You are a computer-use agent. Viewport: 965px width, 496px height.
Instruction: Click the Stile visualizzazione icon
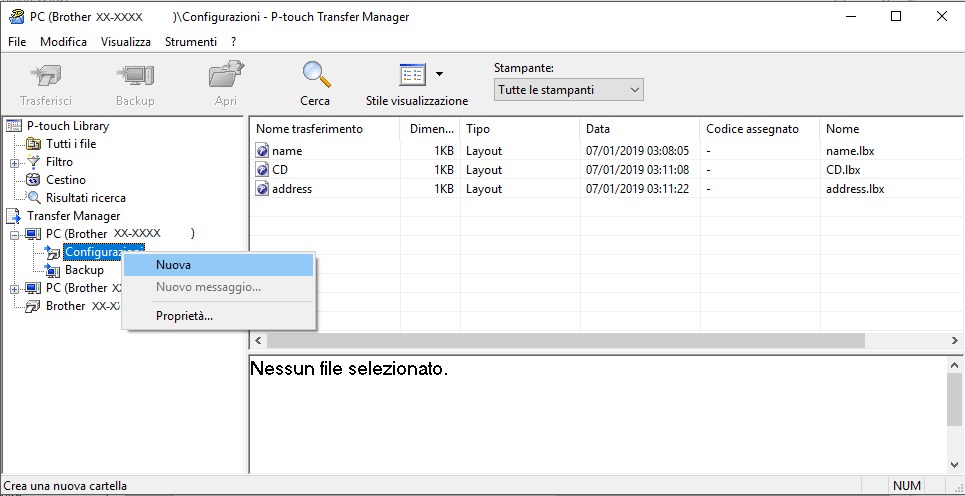coord(413,75)
